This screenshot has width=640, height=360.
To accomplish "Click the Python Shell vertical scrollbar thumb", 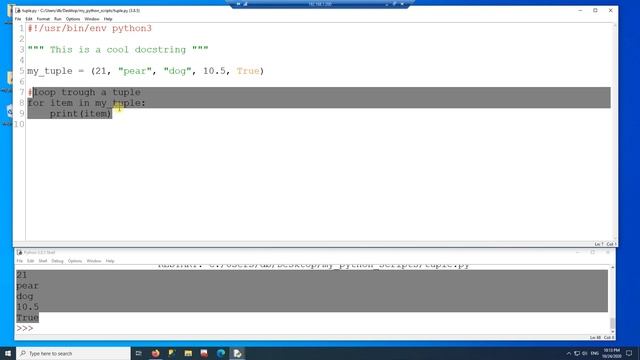I will click(612, 322).
